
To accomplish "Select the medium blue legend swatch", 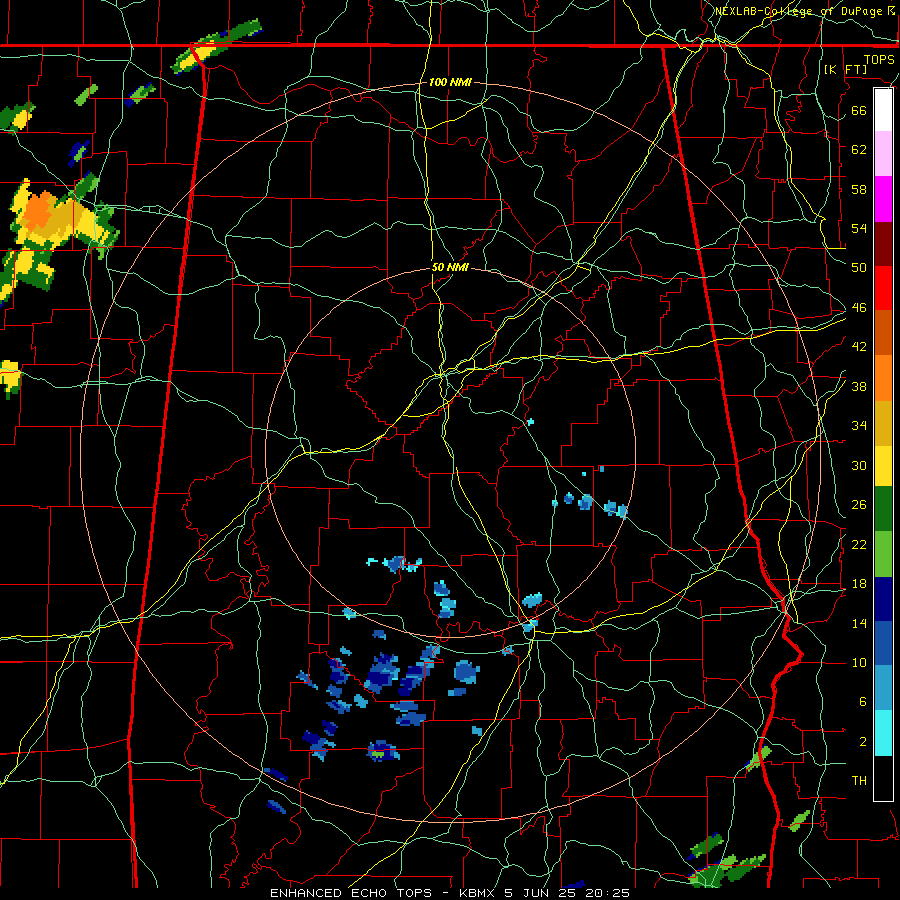I will coord(883,643).
